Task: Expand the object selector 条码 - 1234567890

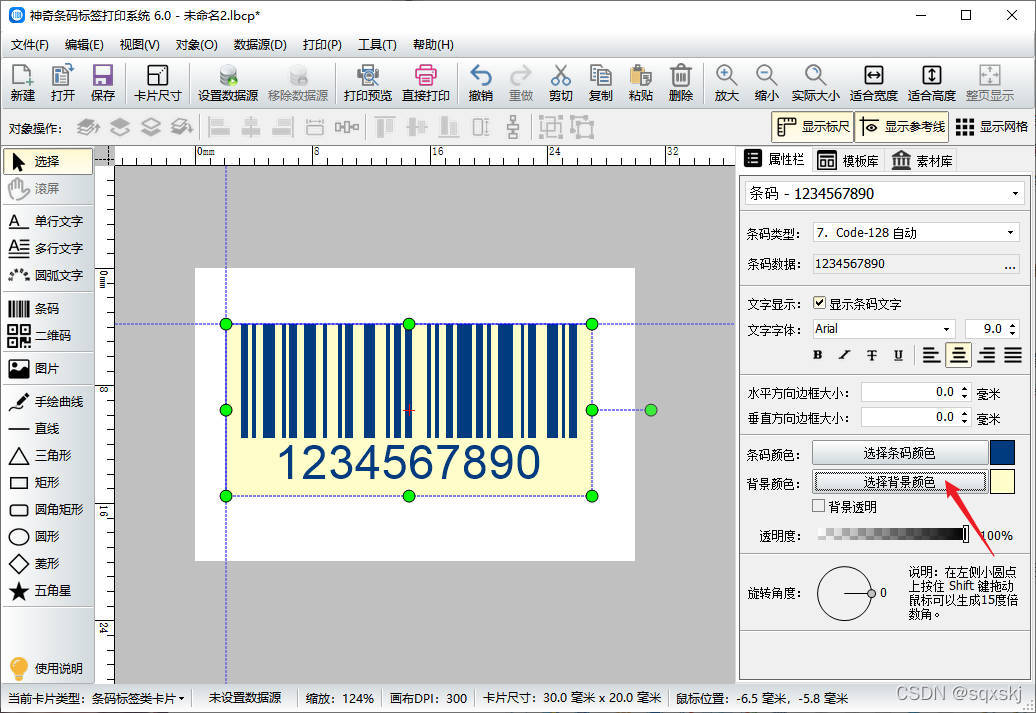Action: pyautogui.click(x=1015, y=194)
